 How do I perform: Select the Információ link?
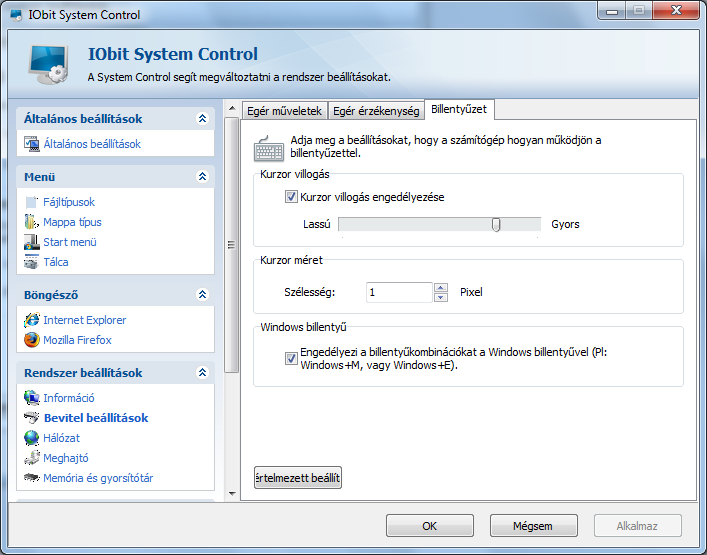point(69,398)
